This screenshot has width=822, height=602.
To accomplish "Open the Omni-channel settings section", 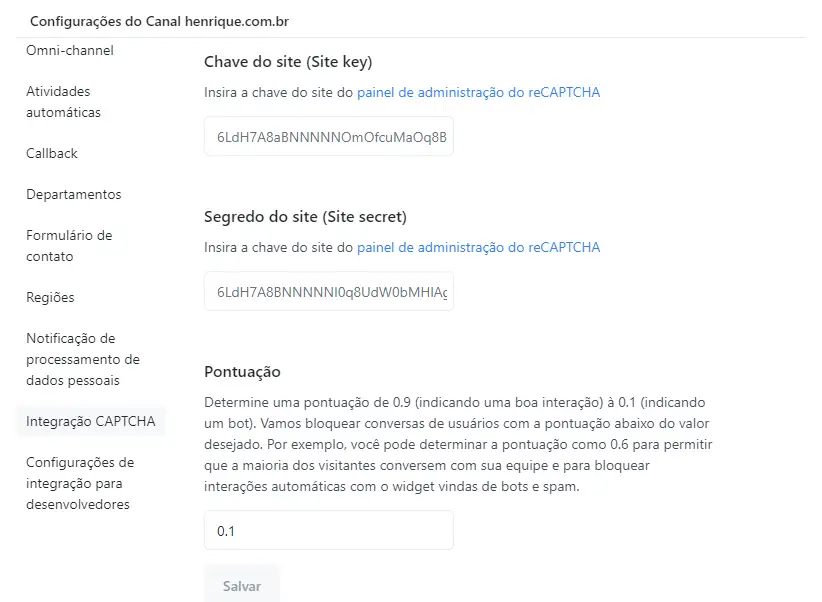I will 70,50.
